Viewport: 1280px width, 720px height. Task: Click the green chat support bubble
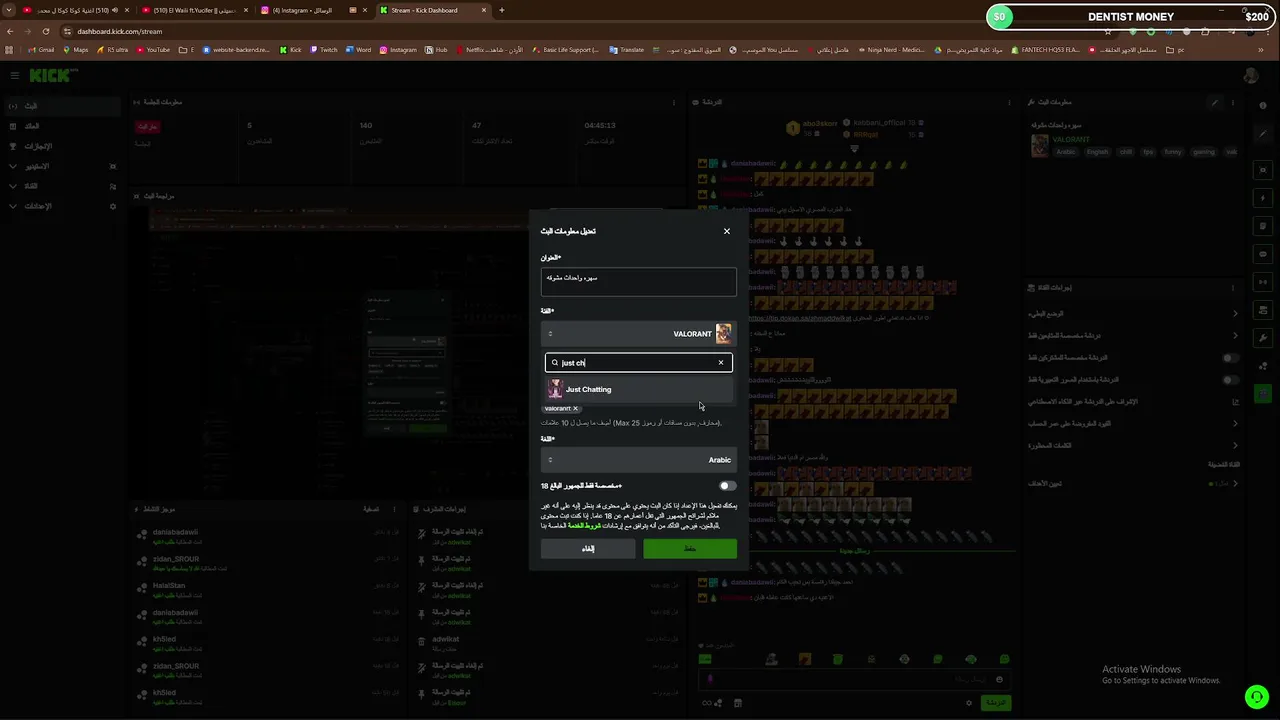[1256, 696]
